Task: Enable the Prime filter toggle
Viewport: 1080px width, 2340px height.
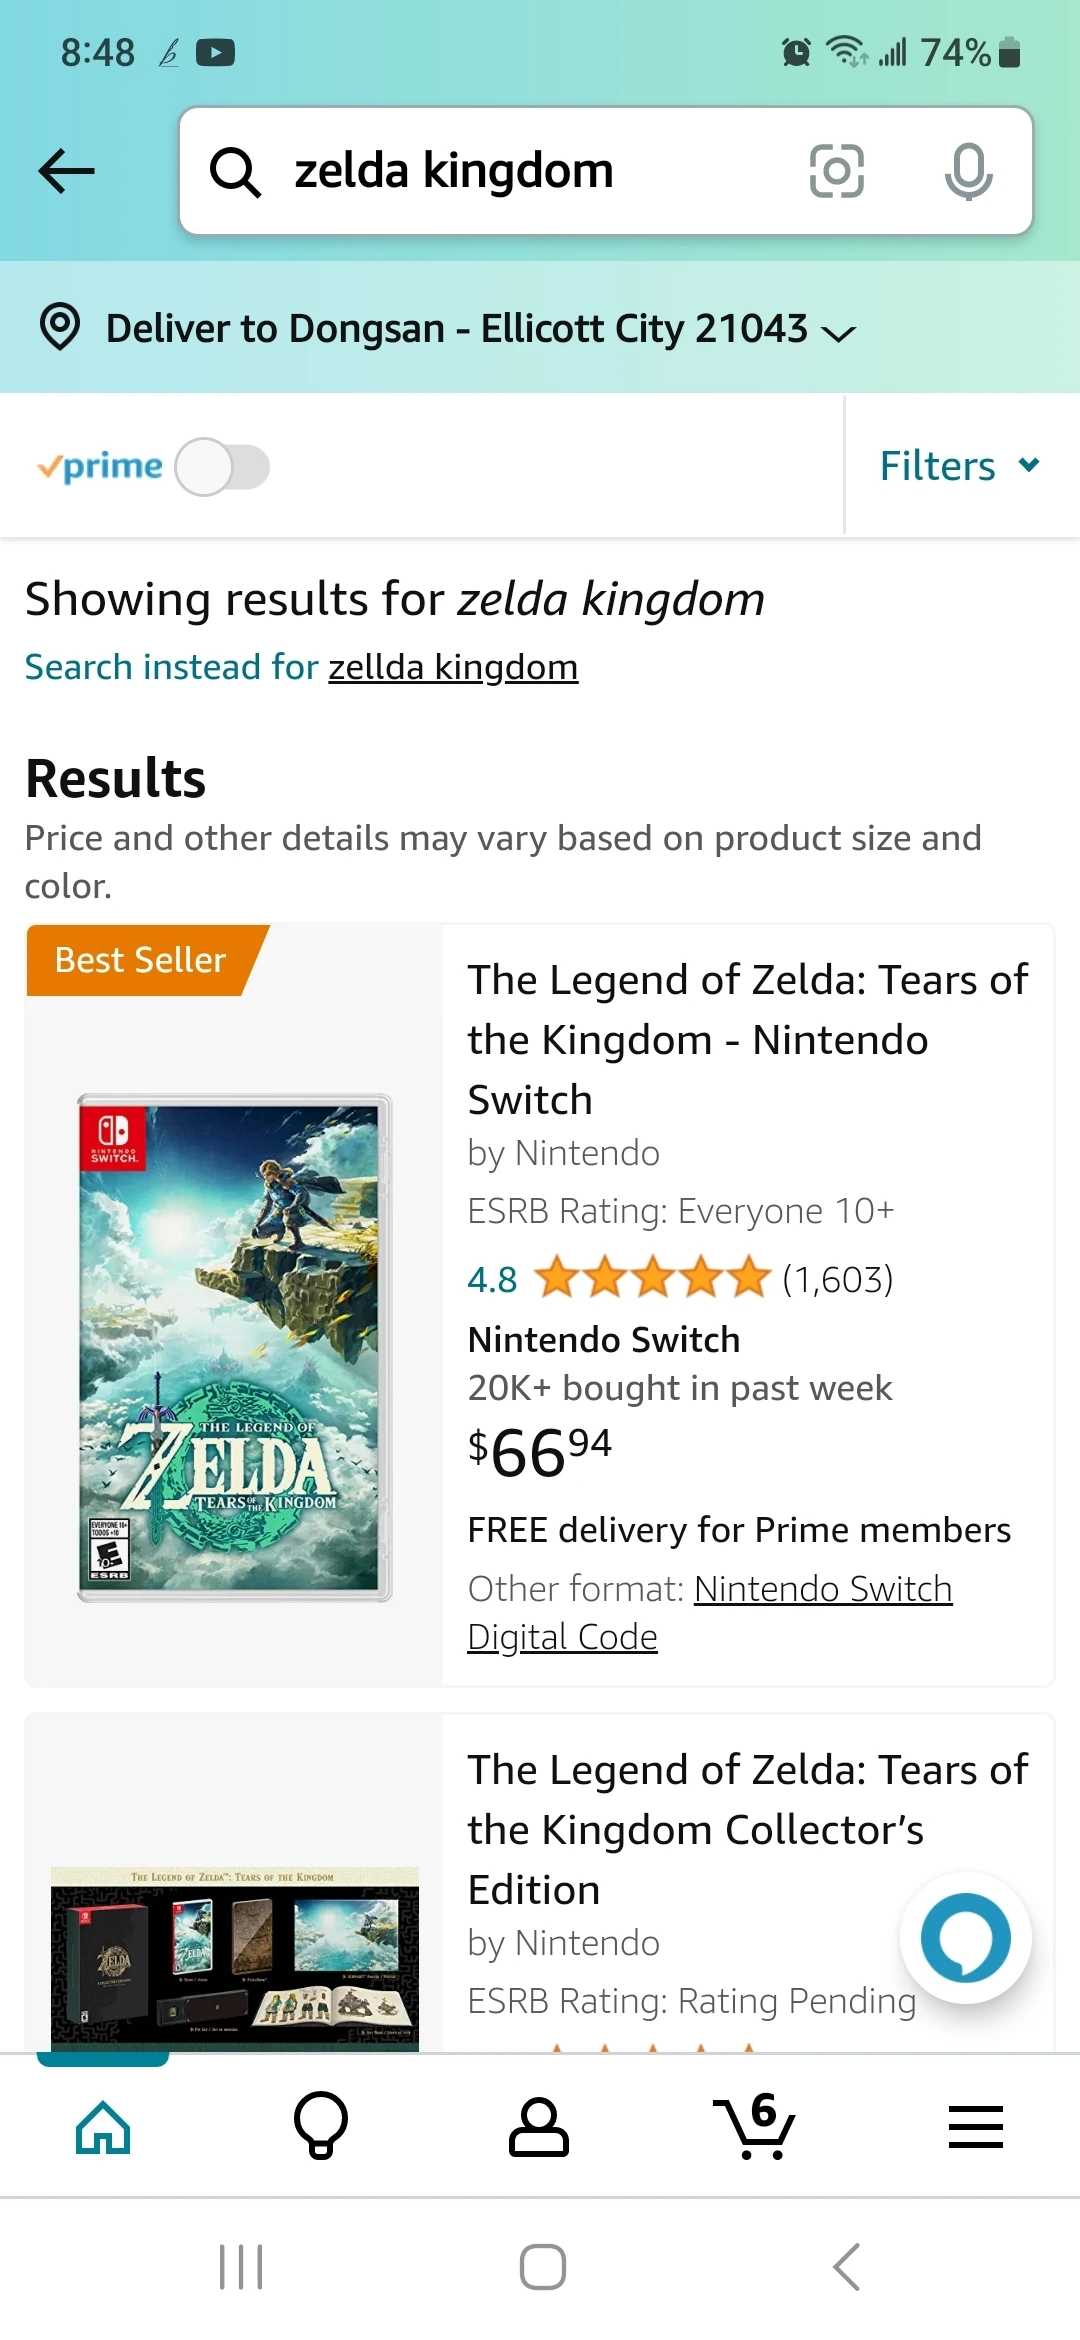Action: pos(222,467)
